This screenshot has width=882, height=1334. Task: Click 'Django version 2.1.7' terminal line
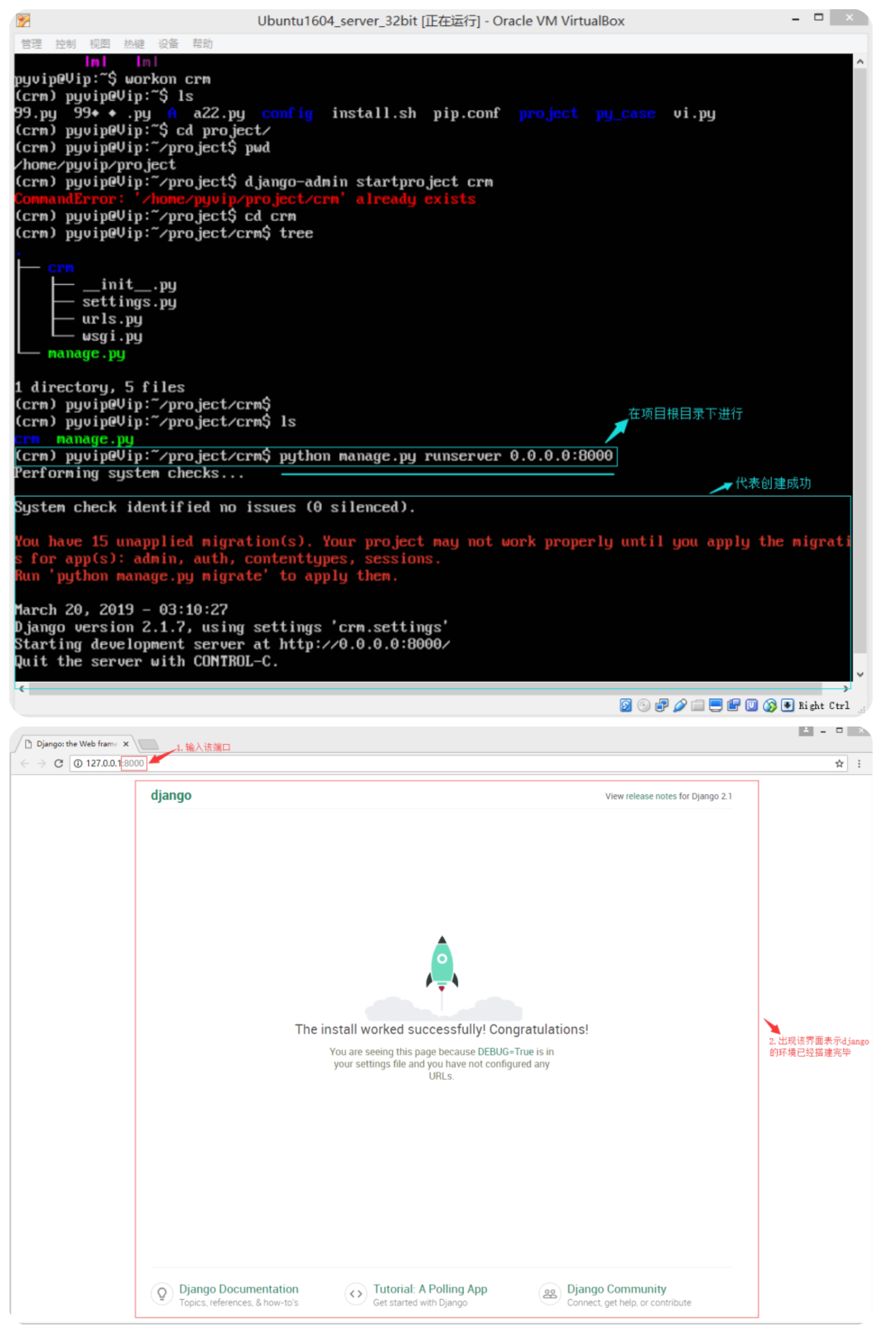[232, 627]
